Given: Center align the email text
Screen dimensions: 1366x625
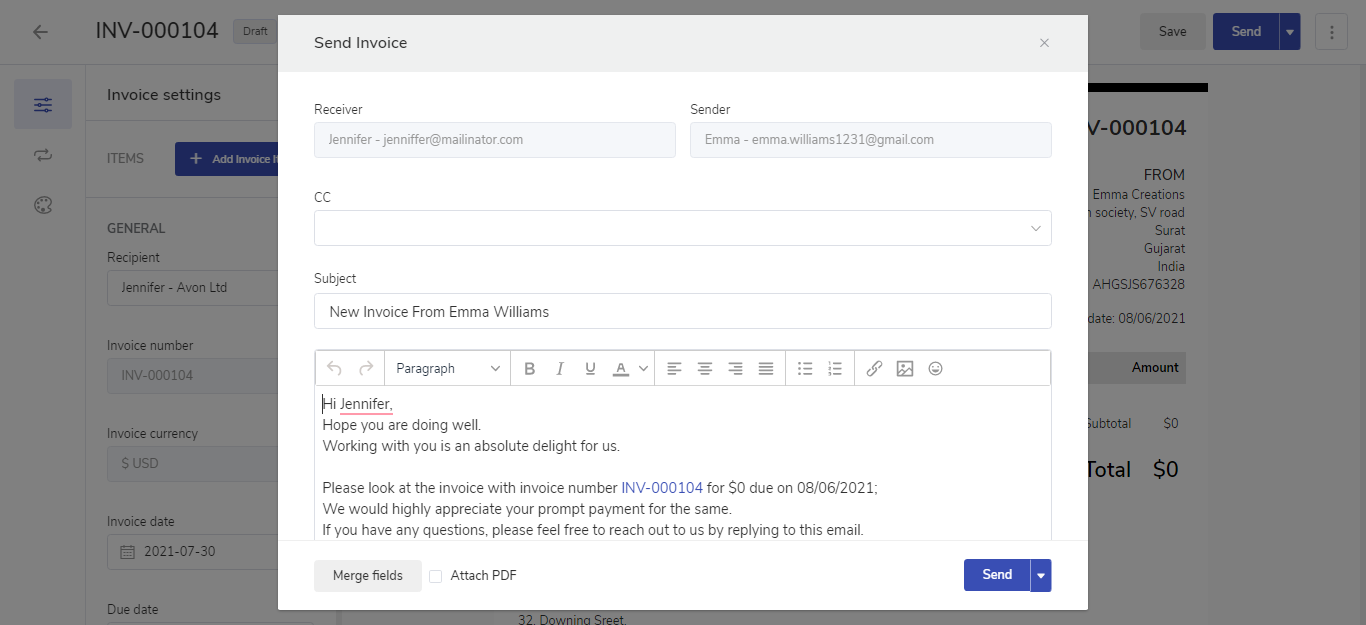Looking at the screenshot, I should (x=705, y=369).
